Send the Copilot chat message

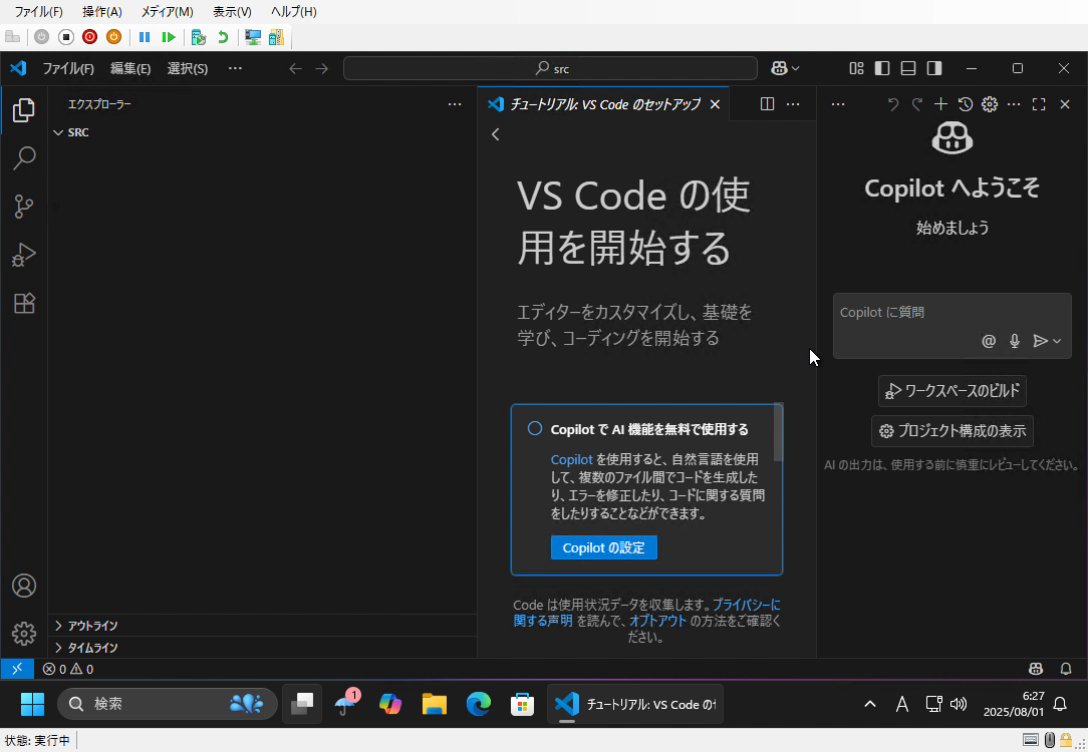(x=1040, y=341)
